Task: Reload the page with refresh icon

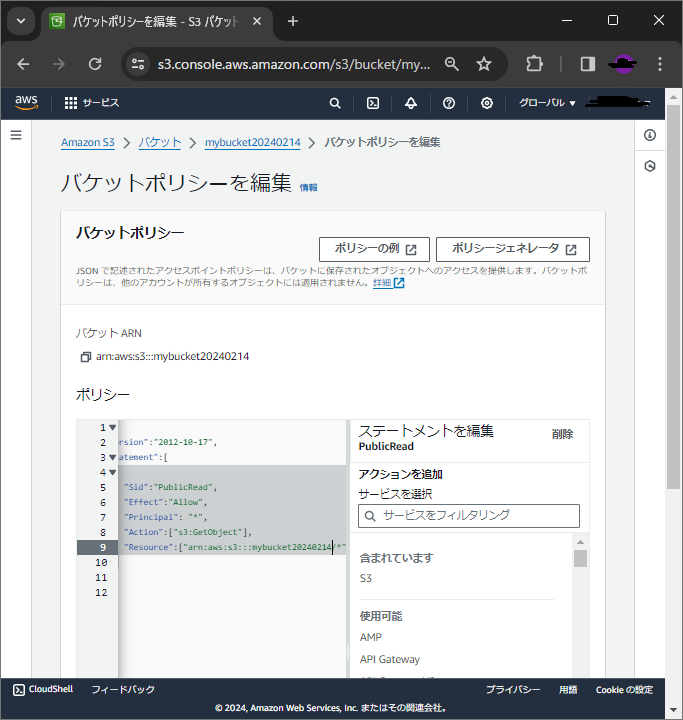Action: tap(95, 64)
